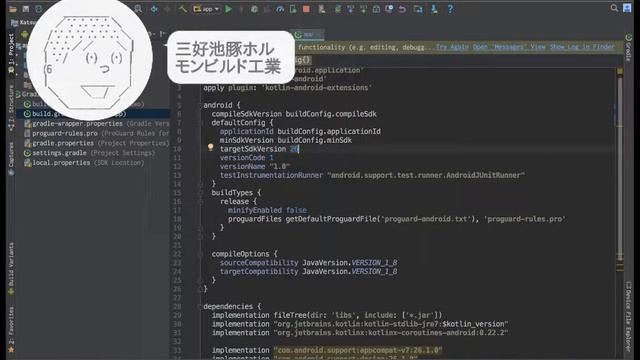Viewport: 640px width, 360px height.
Task: Click the 'sourceCompatibility' text
Action: pyautogui.click(x=259, y=262)
